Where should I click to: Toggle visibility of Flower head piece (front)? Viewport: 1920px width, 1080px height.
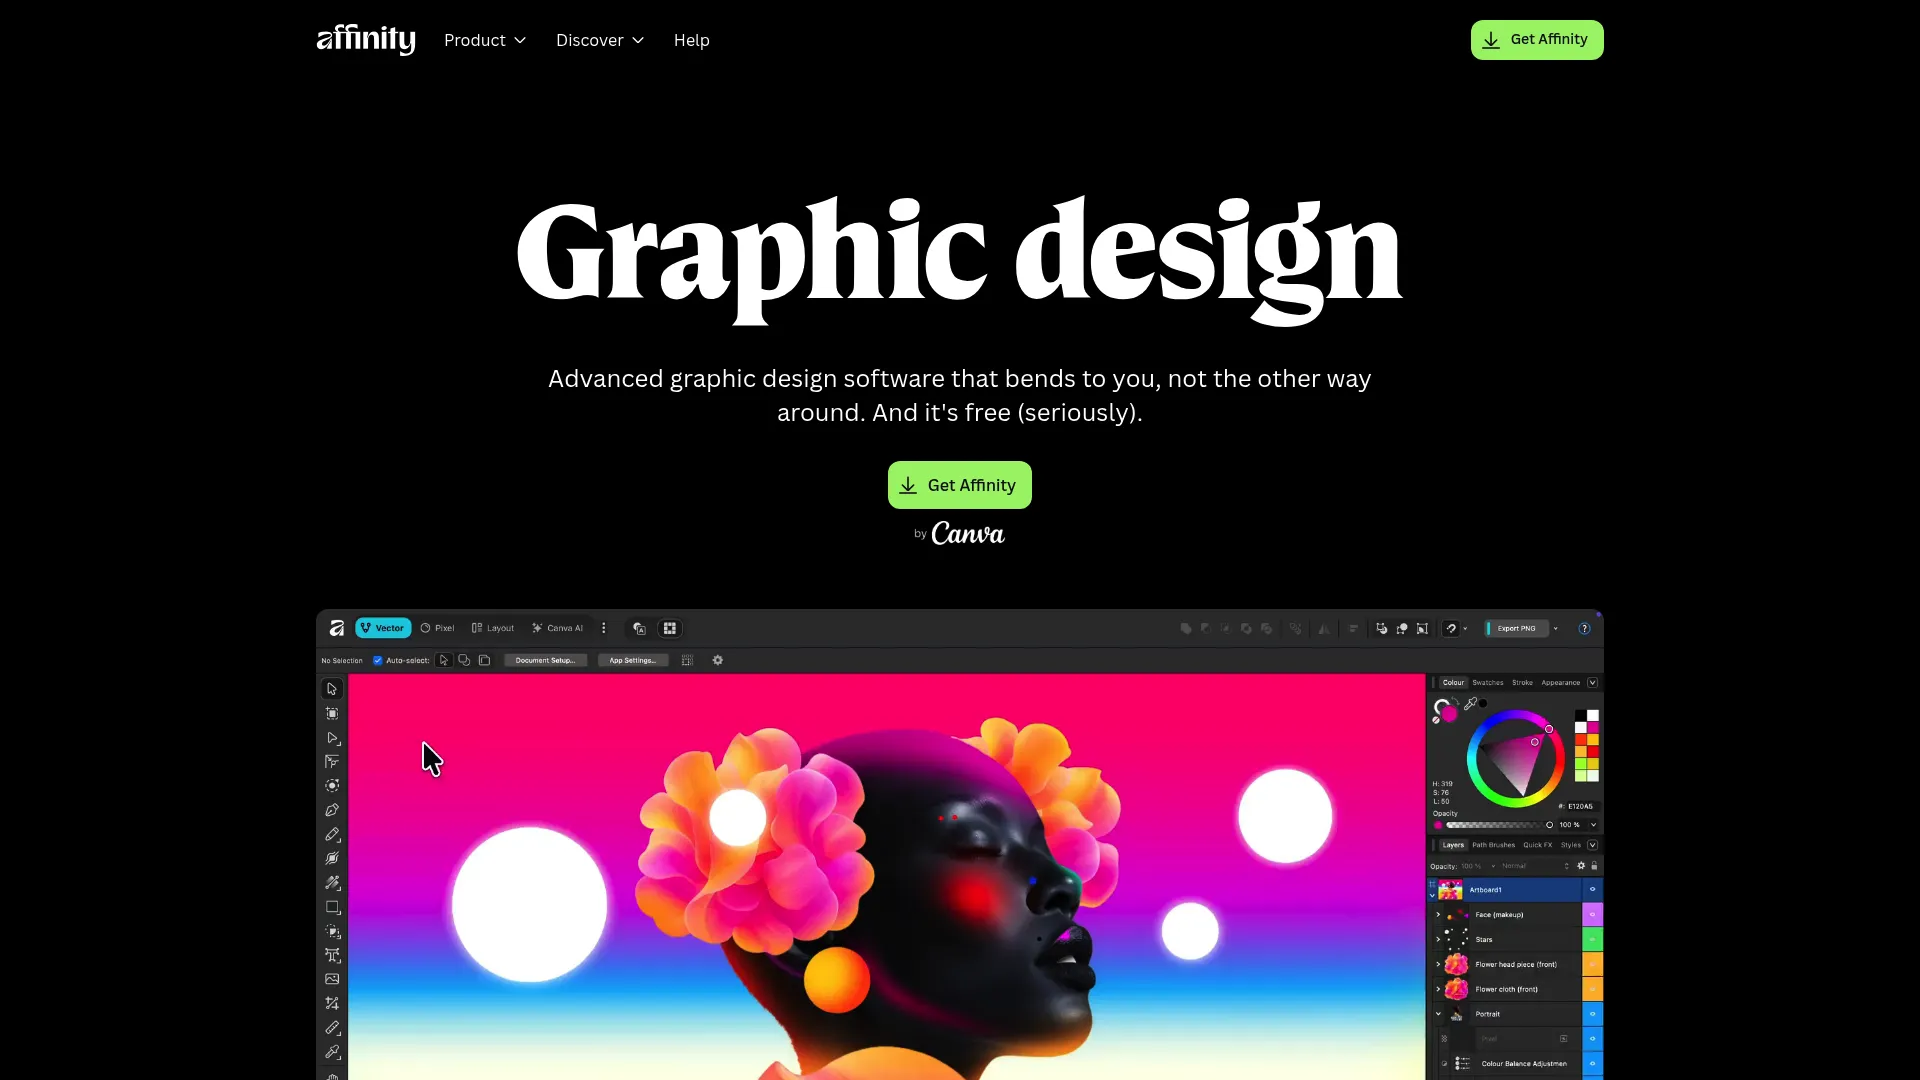click(x=1592, y=964)
